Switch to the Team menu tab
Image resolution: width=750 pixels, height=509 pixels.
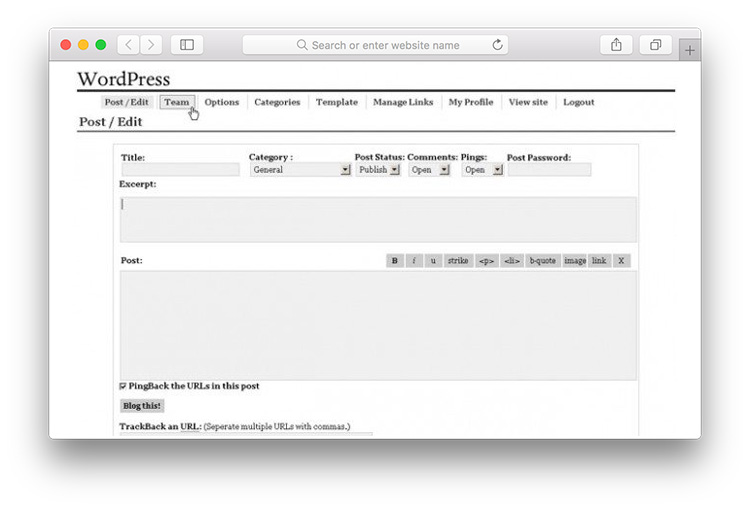pyautogui.click(x=177, y=102)
